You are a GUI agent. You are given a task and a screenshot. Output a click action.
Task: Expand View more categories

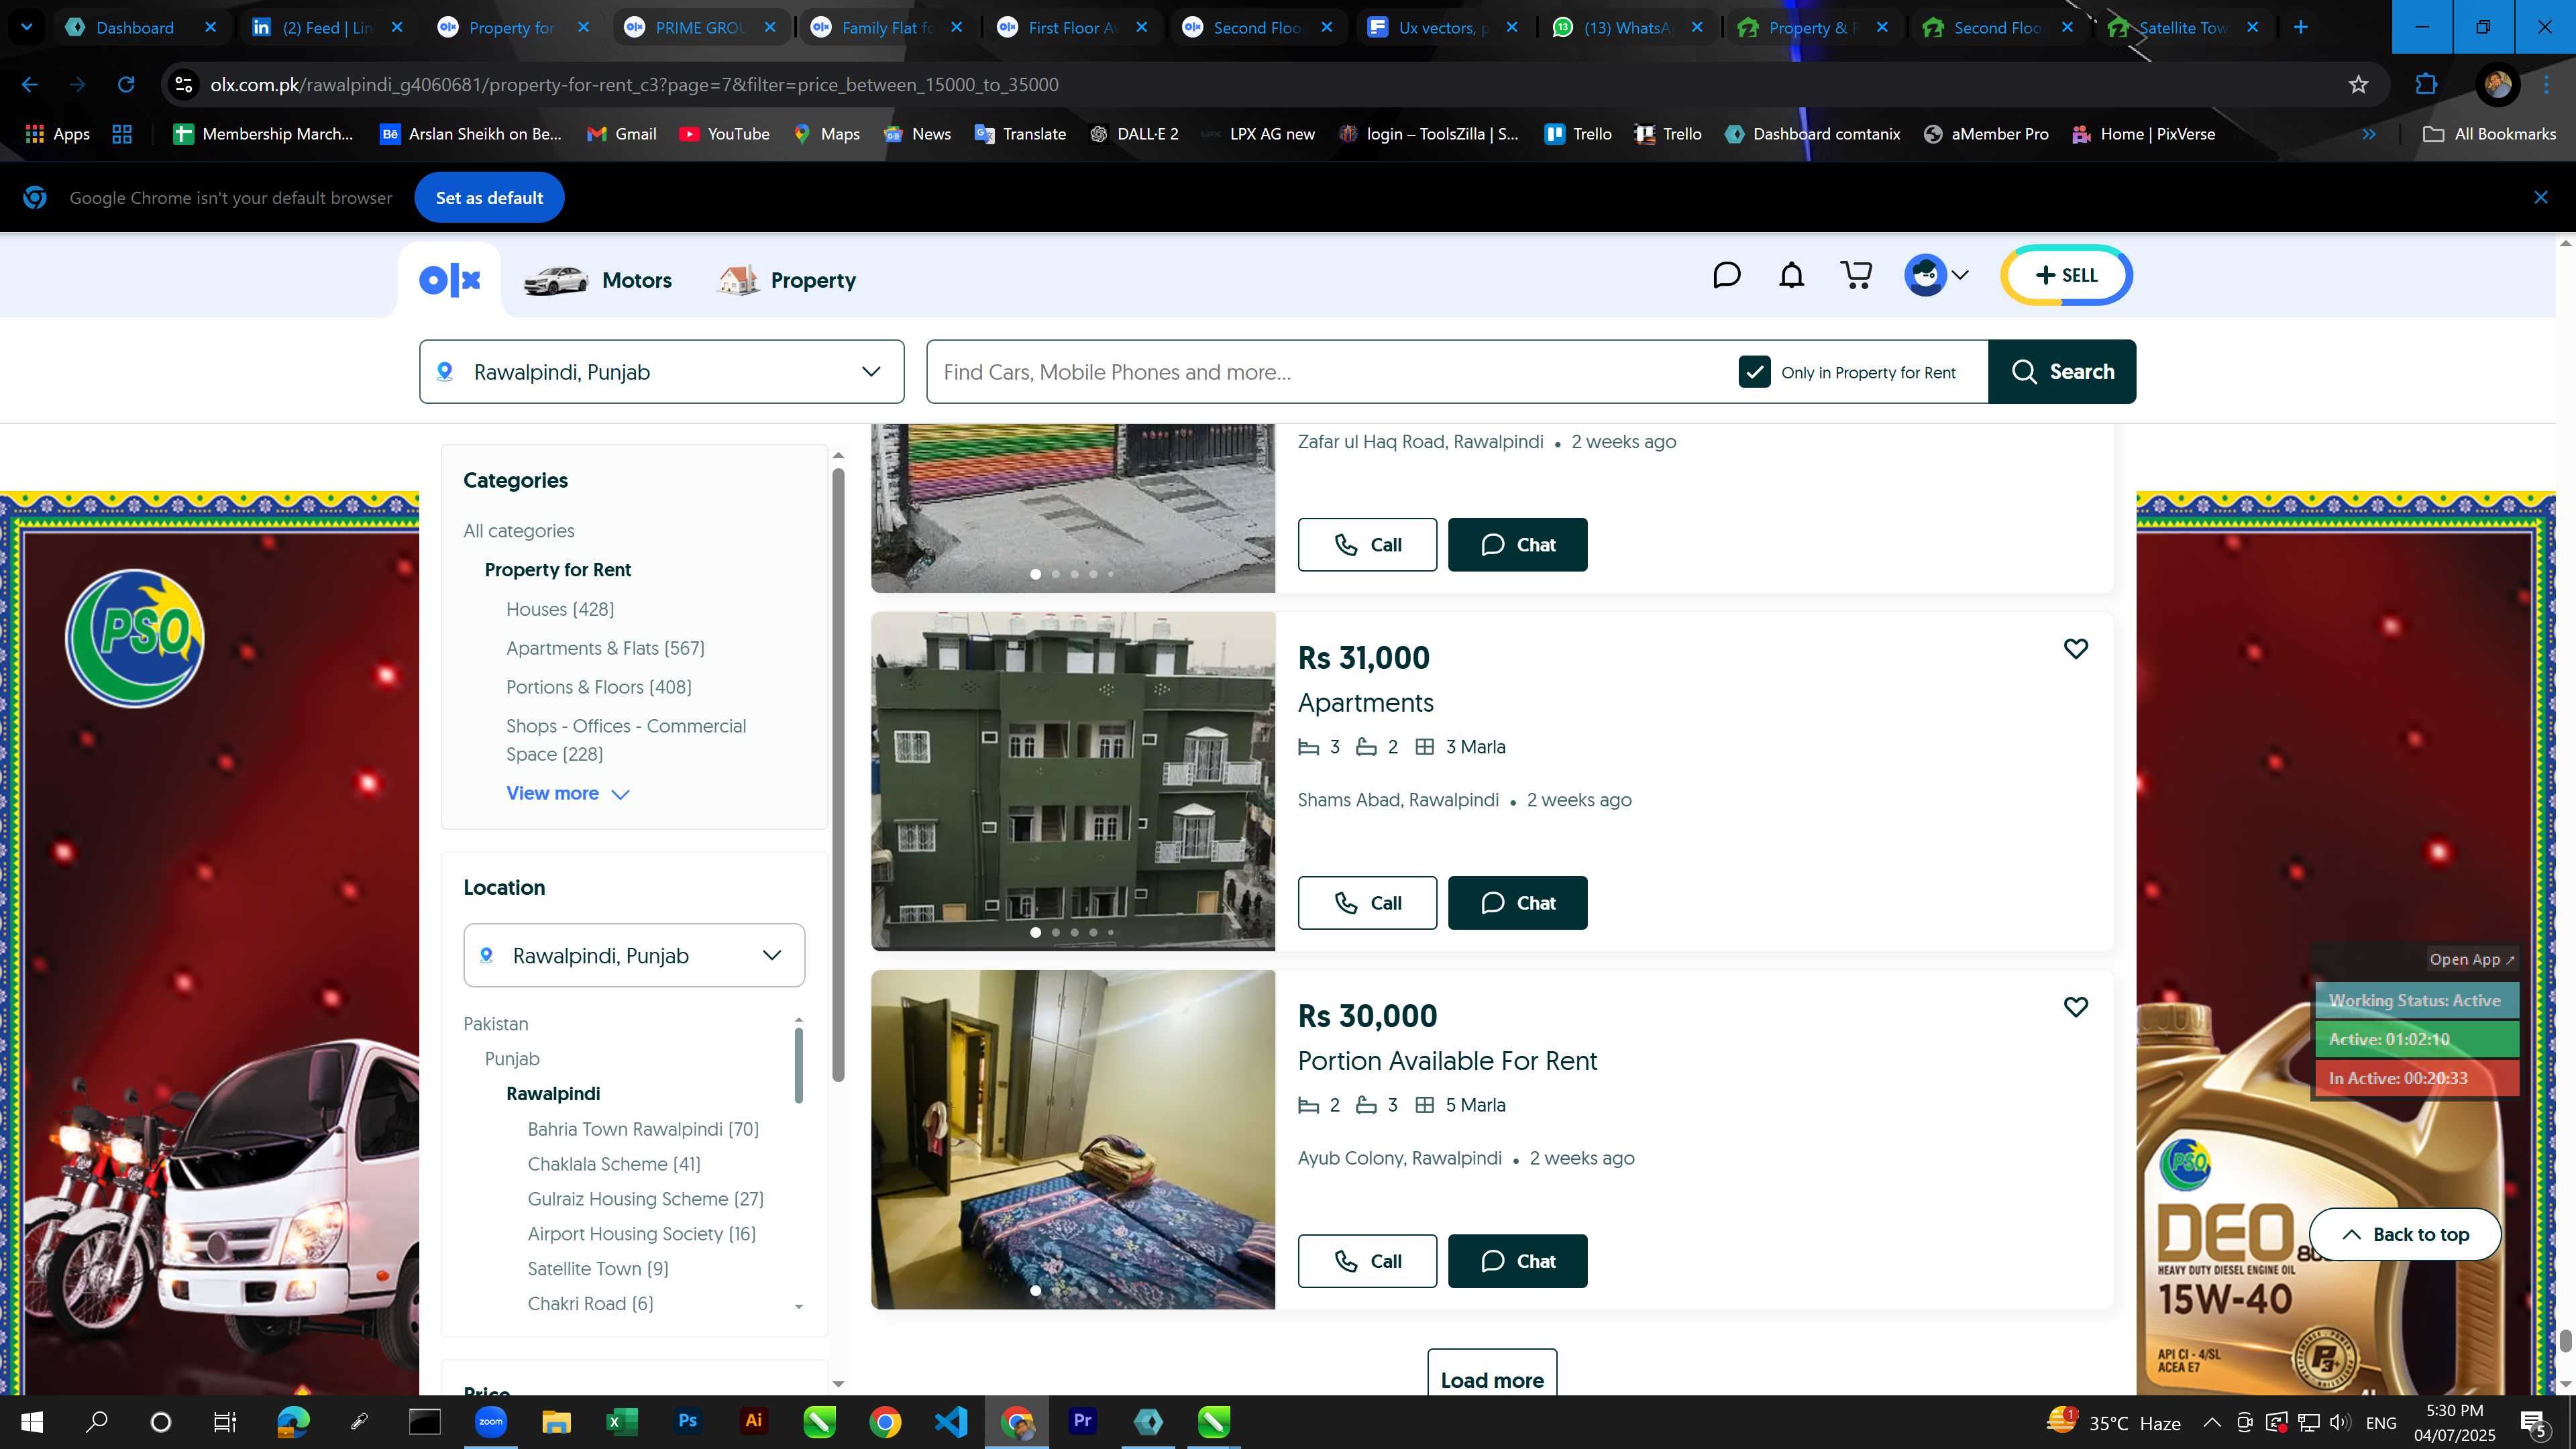(x=567, y=793)
